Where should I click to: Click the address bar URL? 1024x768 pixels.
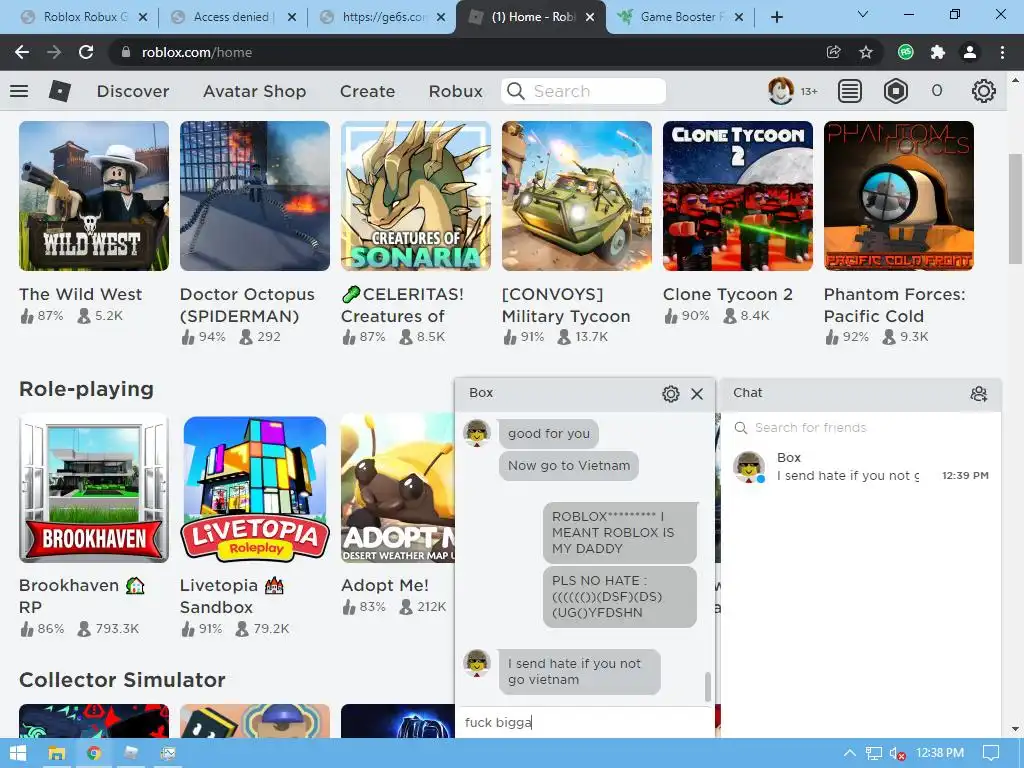click(x=197, y=52)
